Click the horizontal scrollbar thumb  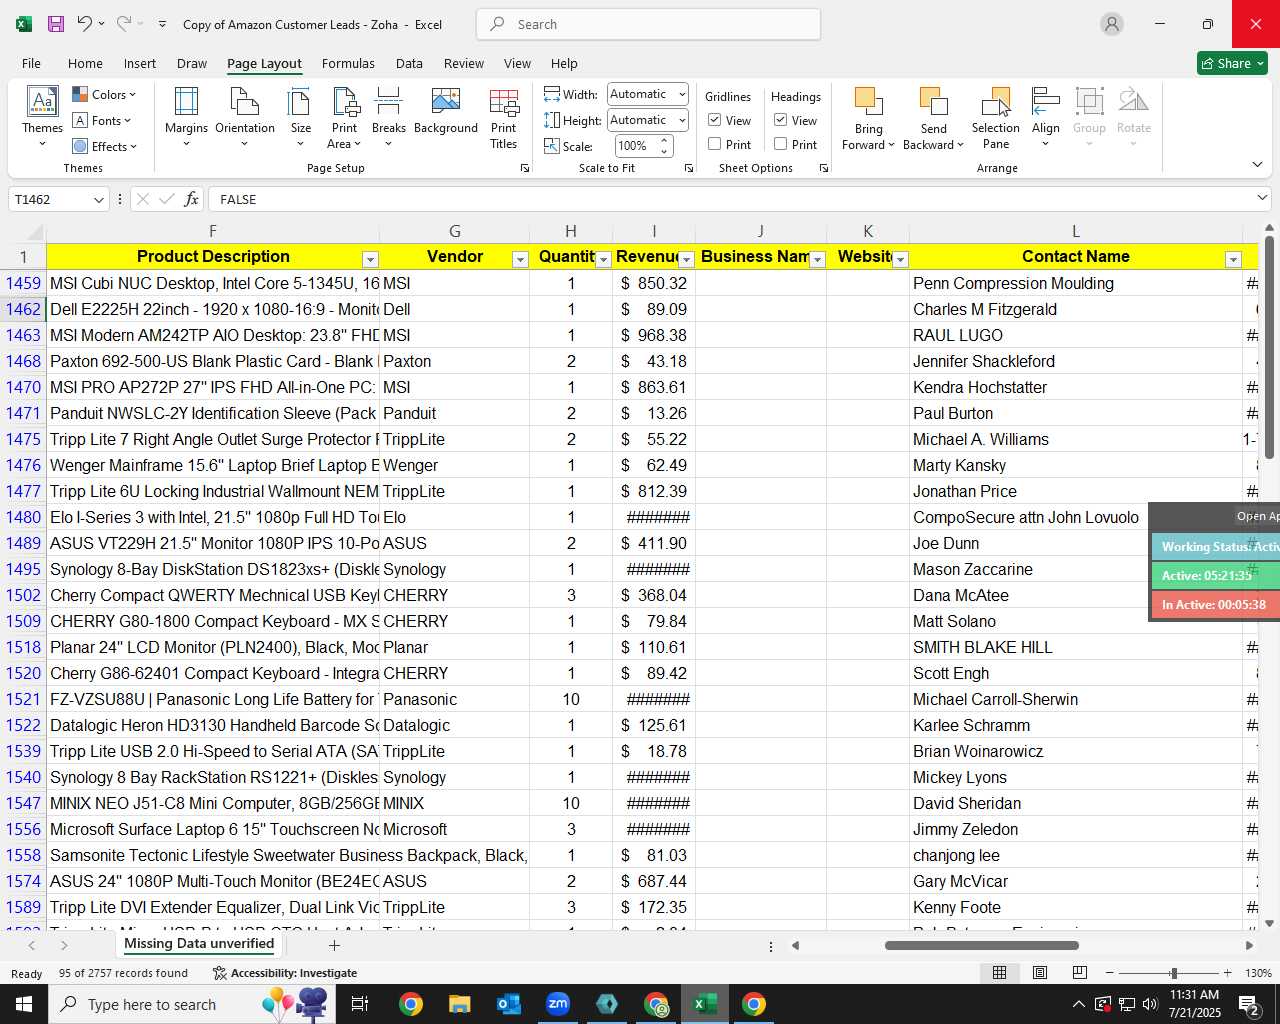coord(981,945)
